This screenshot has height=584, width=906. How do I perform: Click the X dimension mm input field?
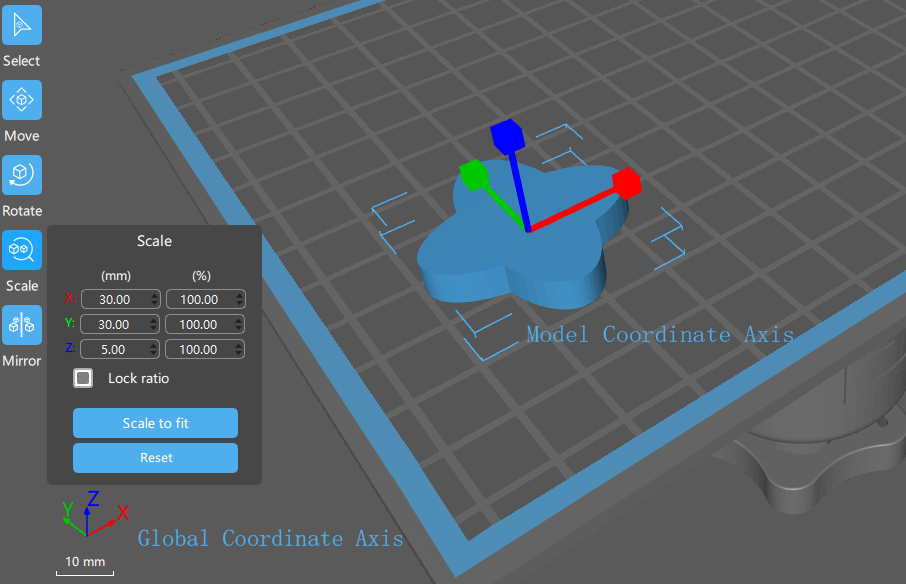click(114, 299)
